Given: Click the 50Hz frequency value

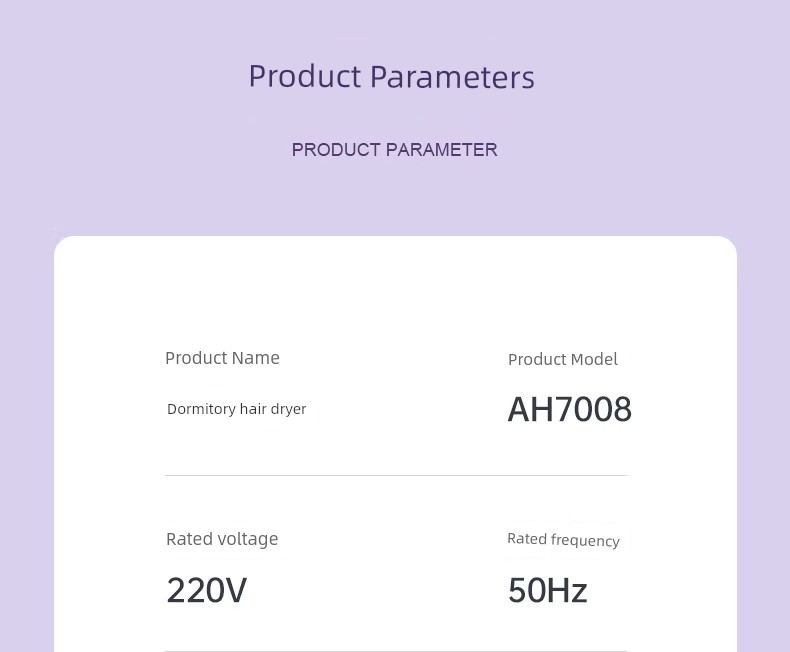Looking at the screenshot, I should [x=548, y=590].
